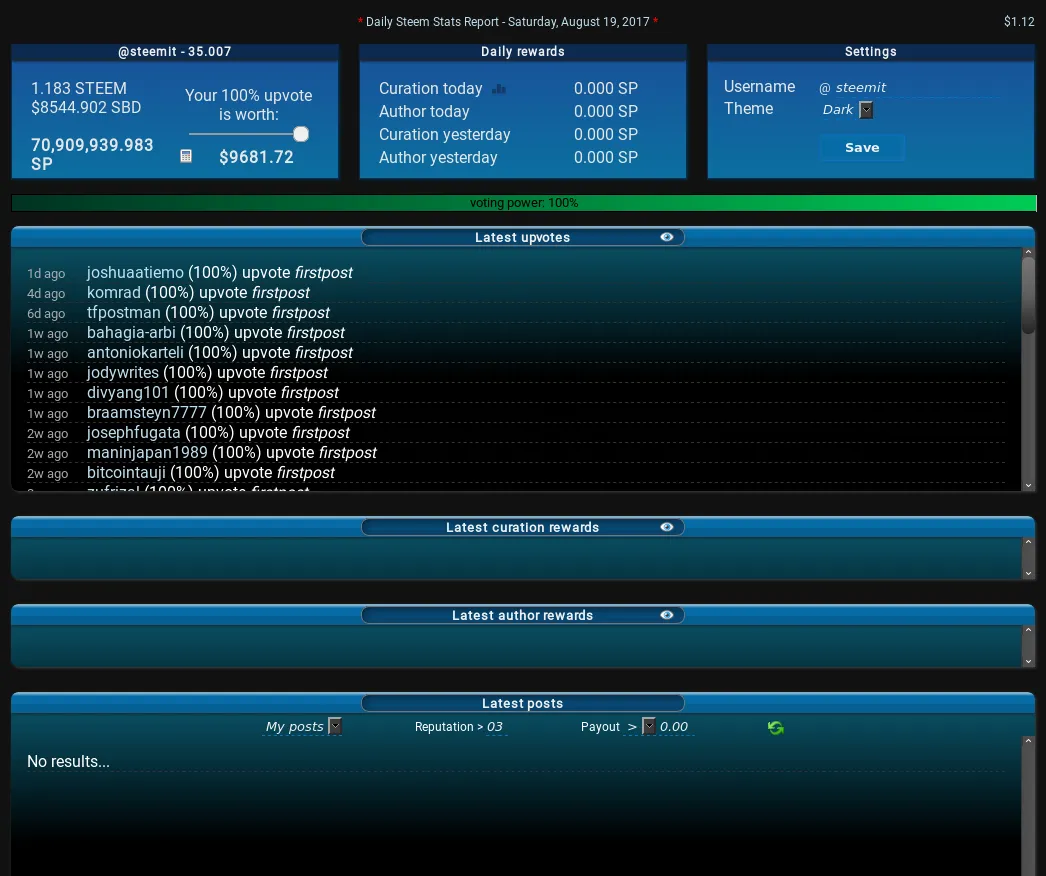Click the voting power progress bar
The width and height of the screenshot is (1046, 876).
tap(524, 203)
